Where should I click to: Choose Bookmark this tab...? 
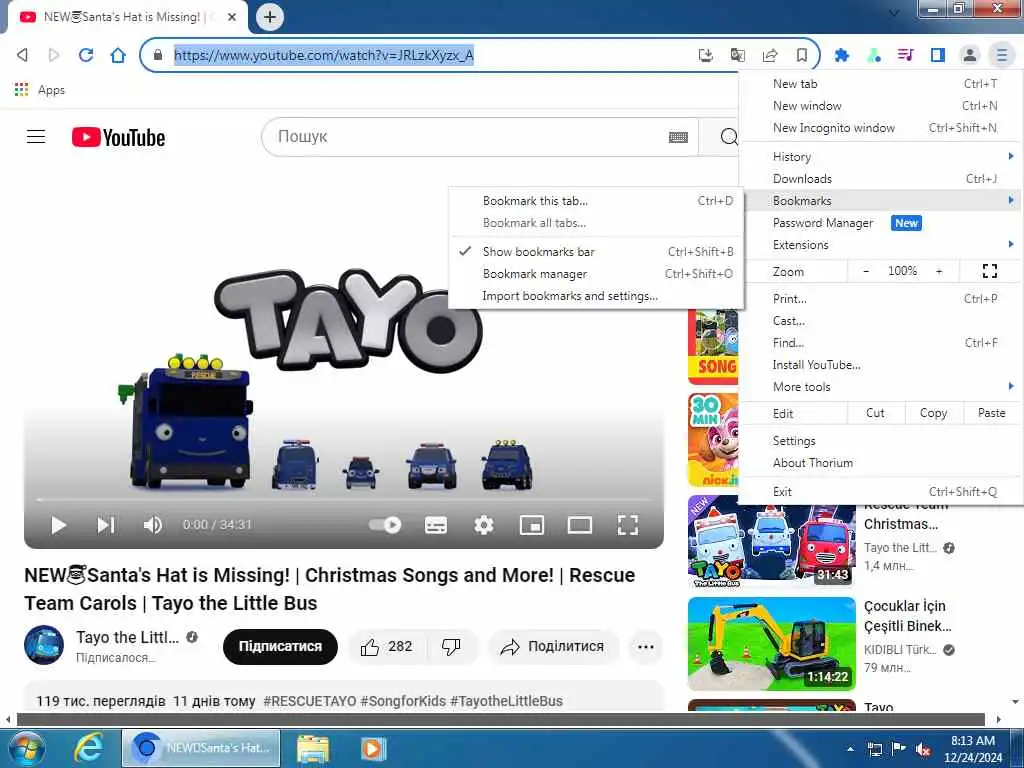596,200
